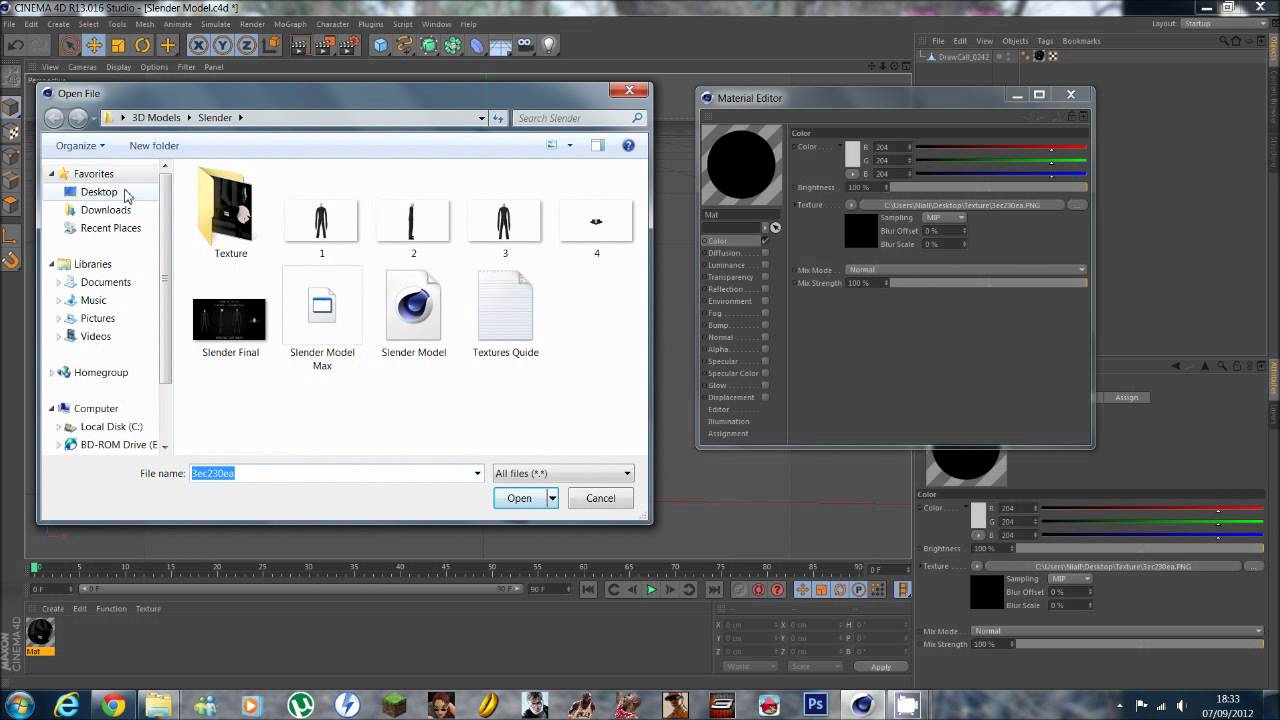The height and width of the screenshot is (720, 1280).
Task: Open the material manager Texture menu
Action: [148, 609]
